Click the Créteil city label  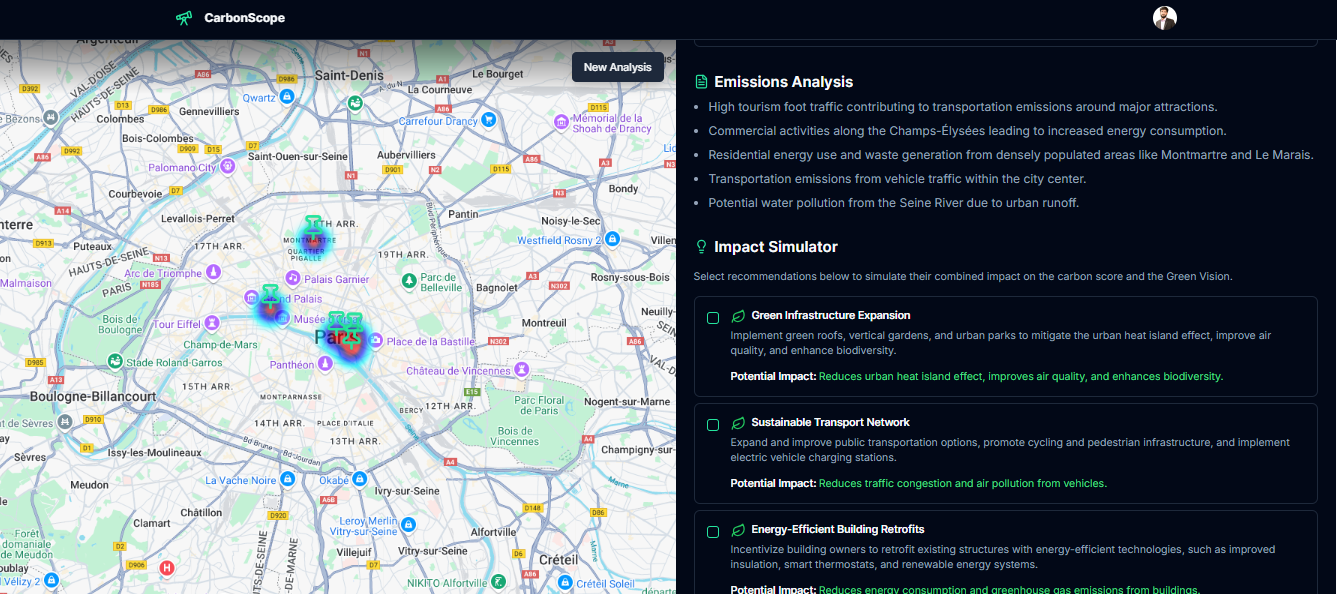558,559
